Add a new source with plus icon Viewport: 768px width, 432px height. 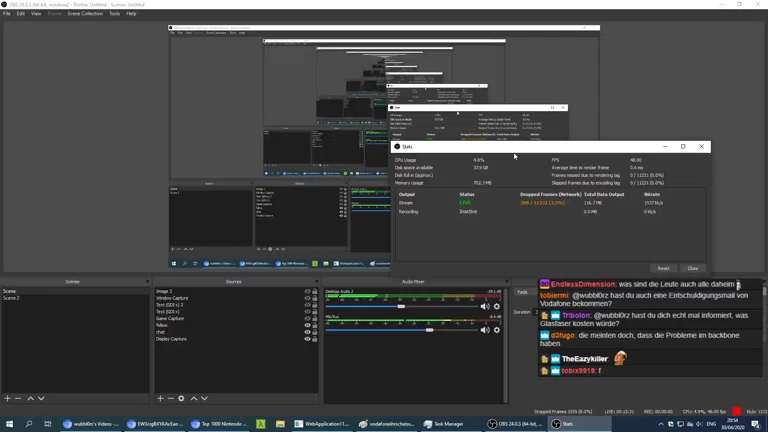160,398
